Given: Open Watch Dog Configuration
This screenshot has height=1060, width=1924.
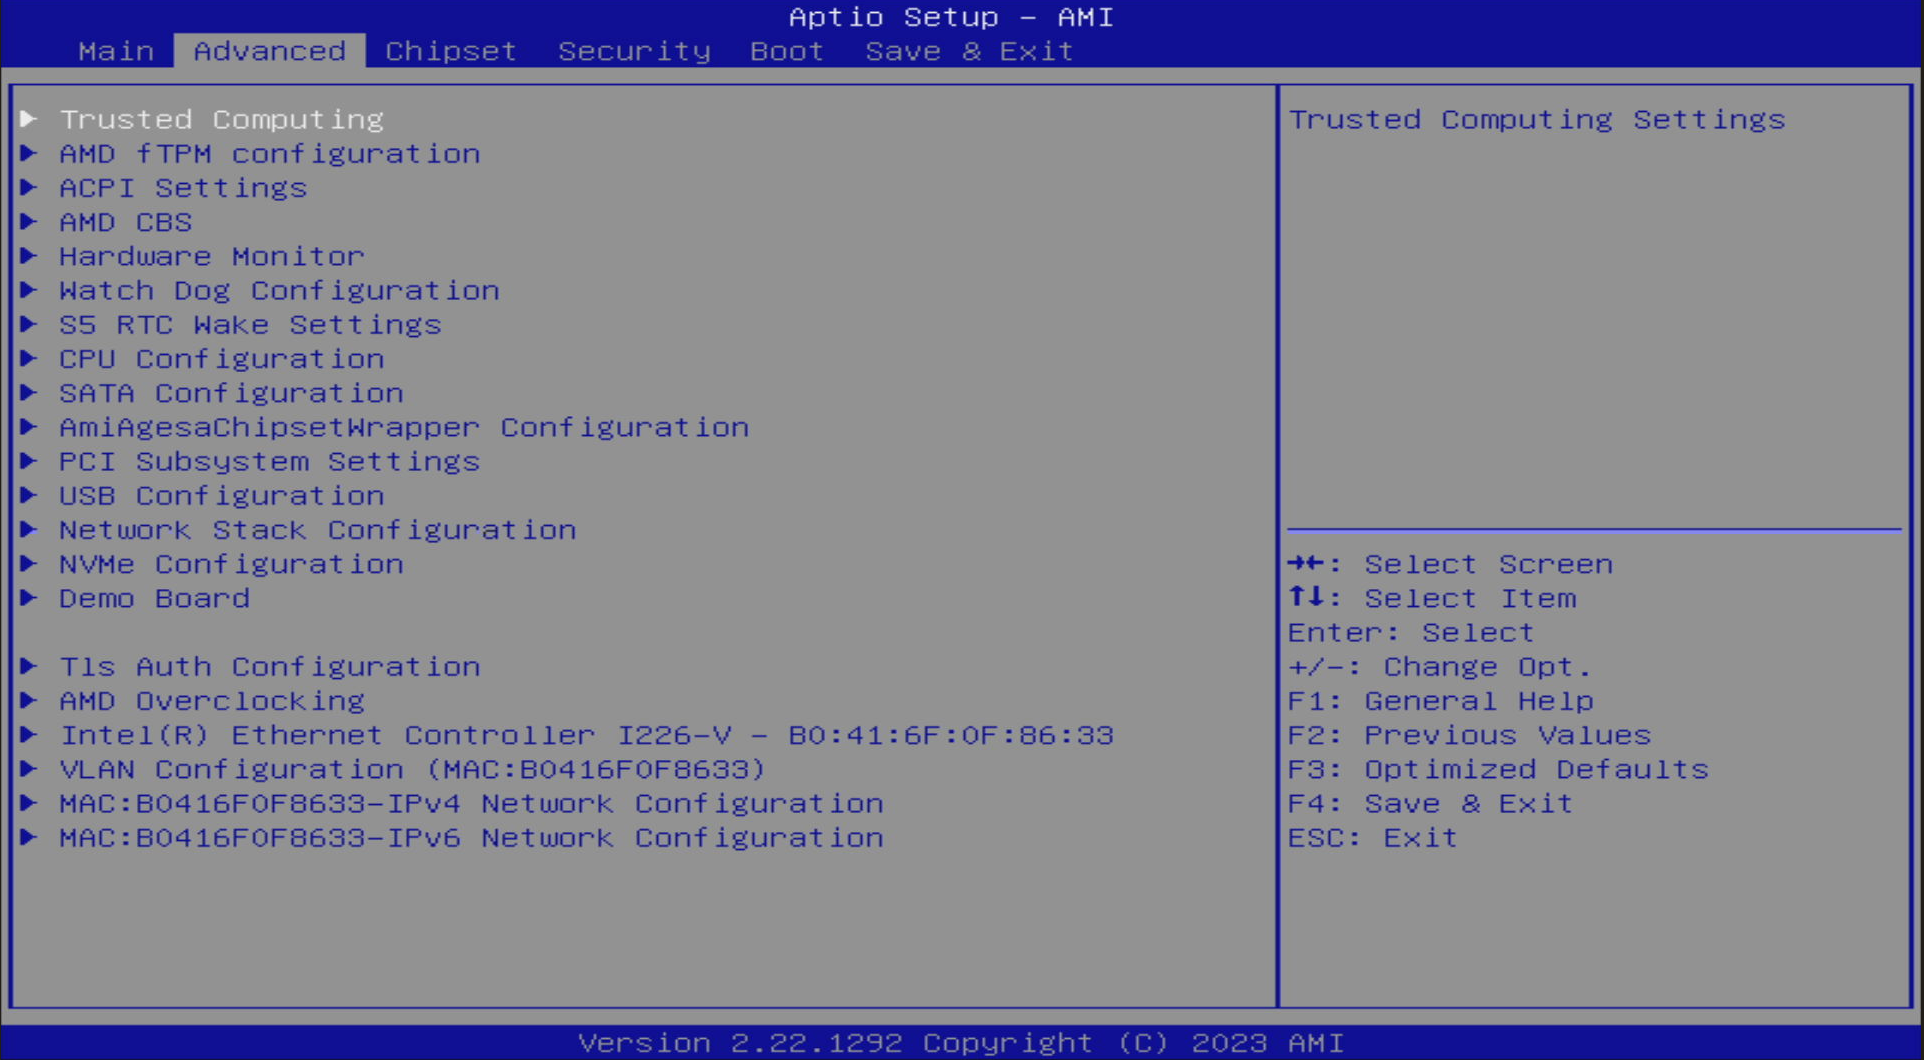Looking at the screenshot, I should [279, 291].
